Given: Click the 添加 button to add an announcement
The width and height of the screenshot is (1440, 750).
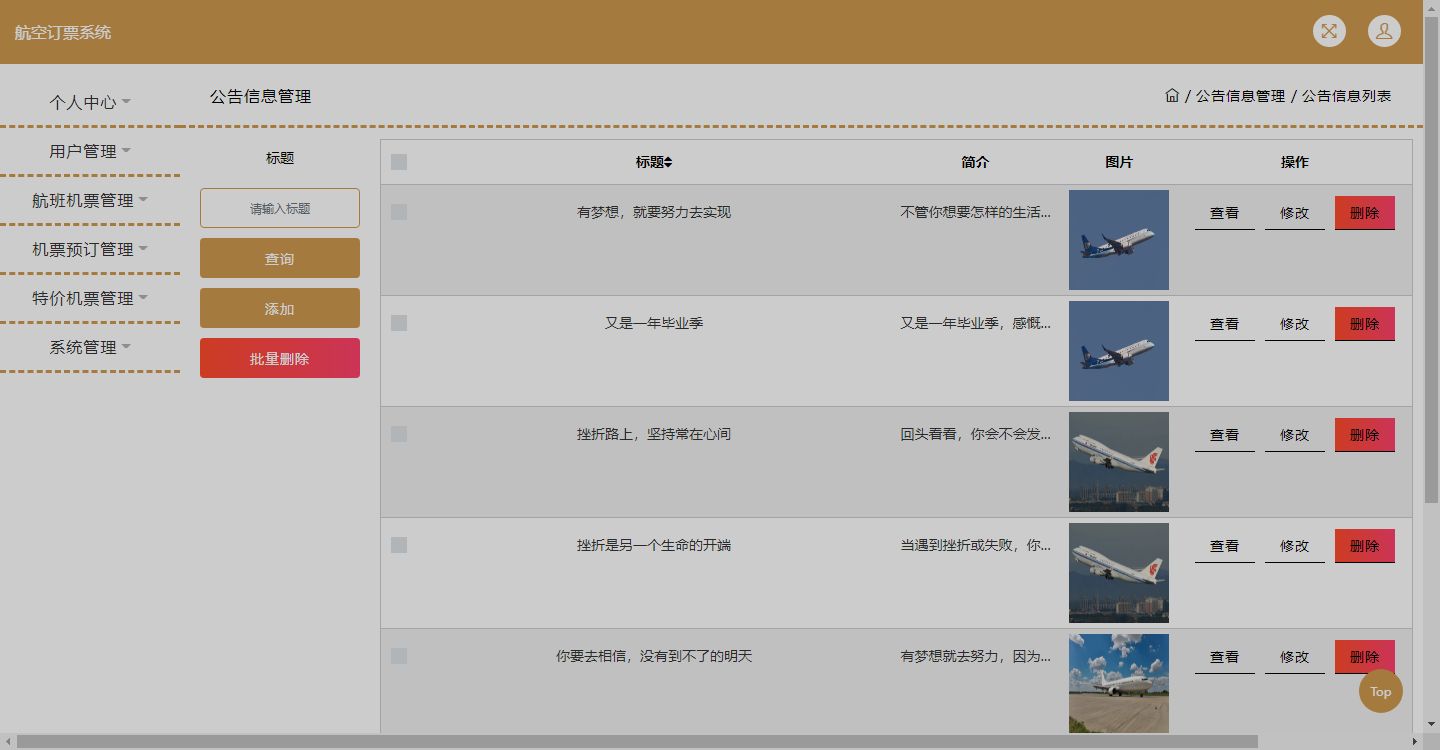Looking at the screenshot, I should pyautogui.click(x=279, y=307).
